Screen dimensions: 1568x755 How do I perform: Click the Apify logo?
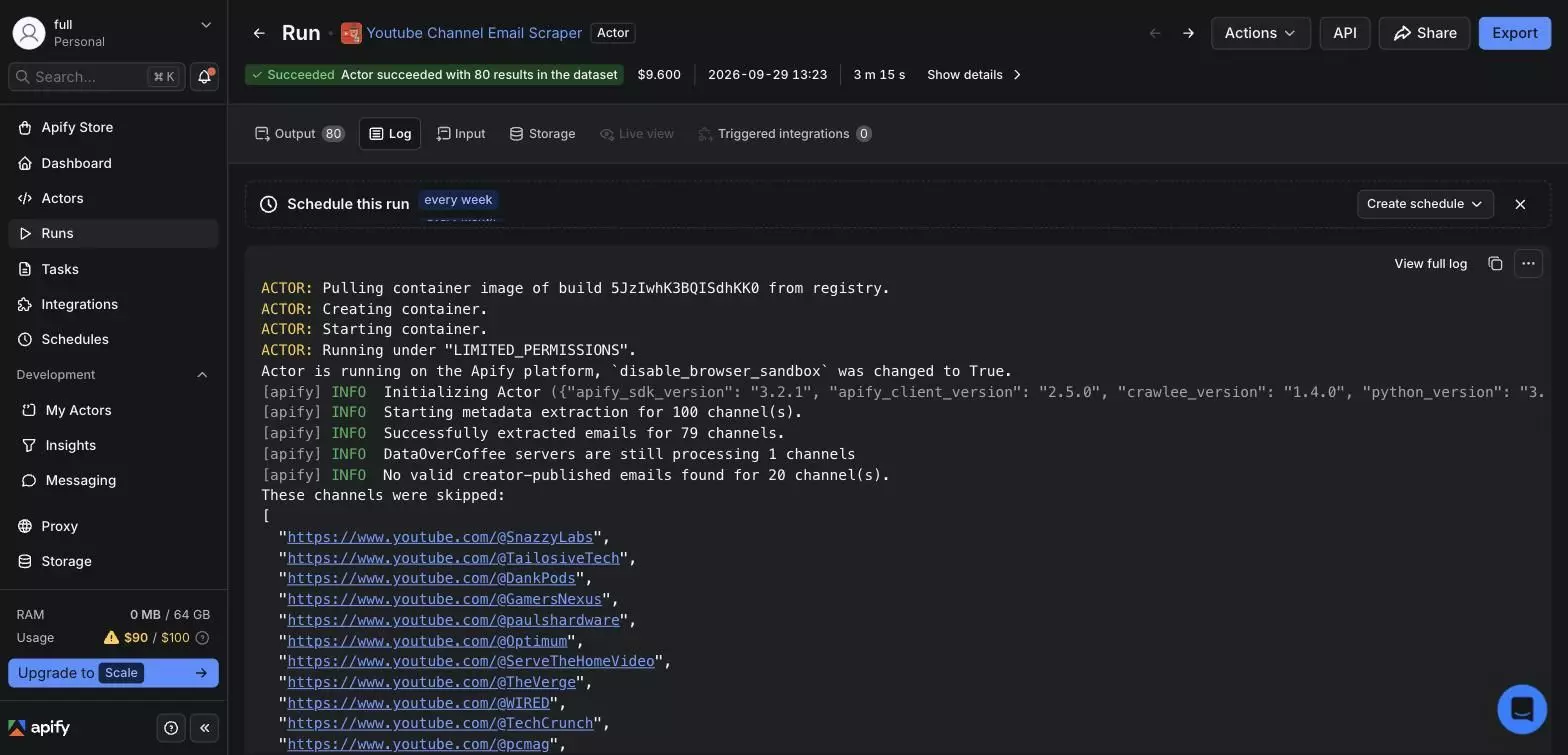tap(40, 728)
